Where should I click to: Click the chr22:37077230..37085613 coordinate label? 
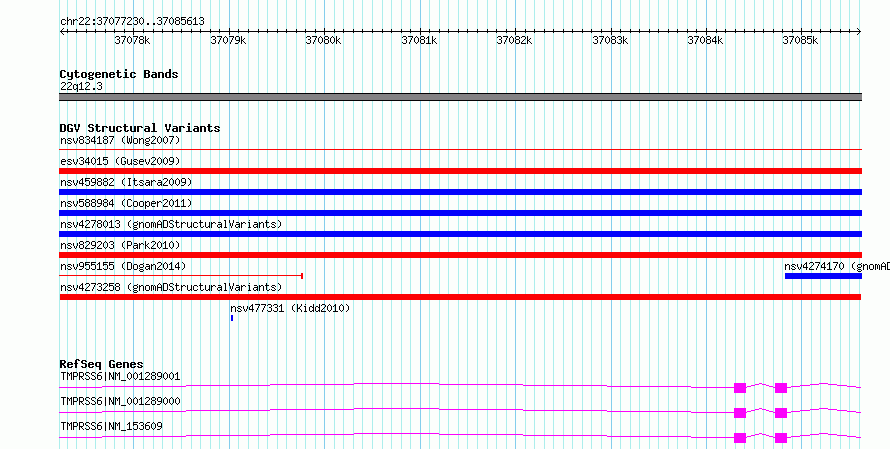(x=132, y=22)
